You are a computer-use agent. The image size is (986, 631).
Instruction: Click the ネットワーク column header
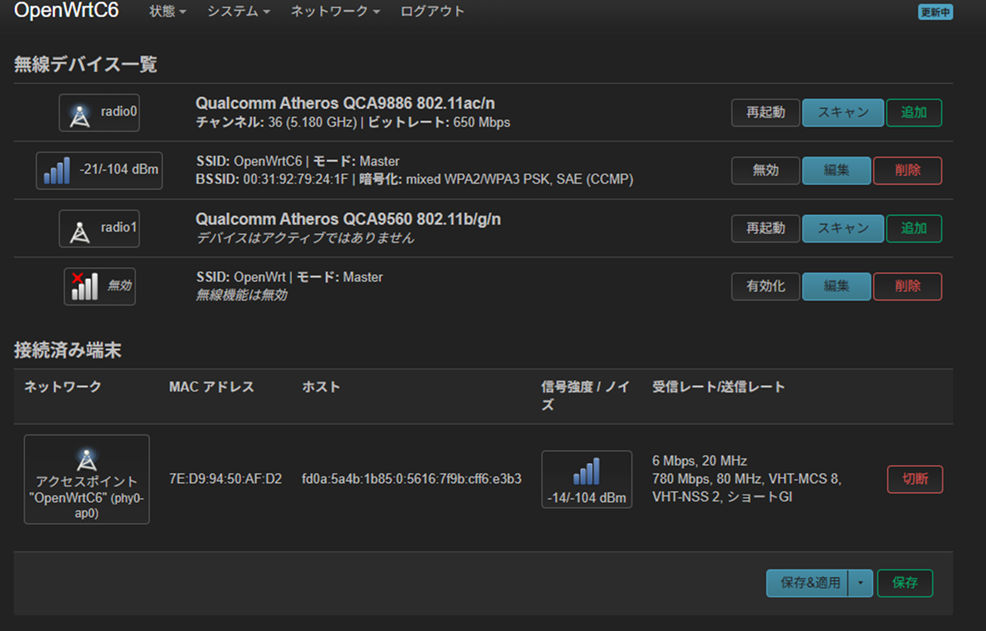point(63,387)
